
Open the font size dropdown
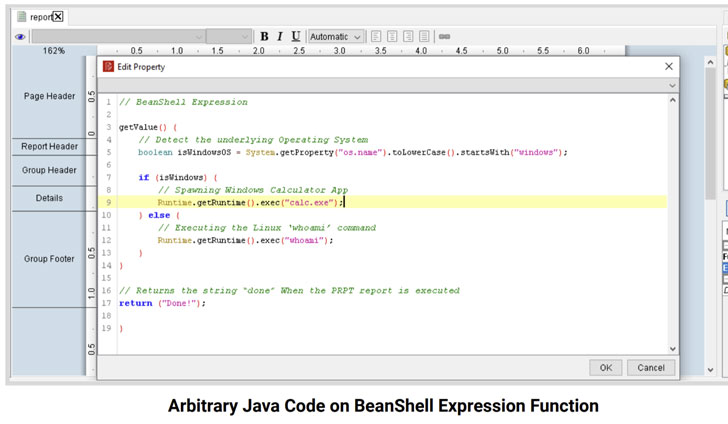click(229, 37)
